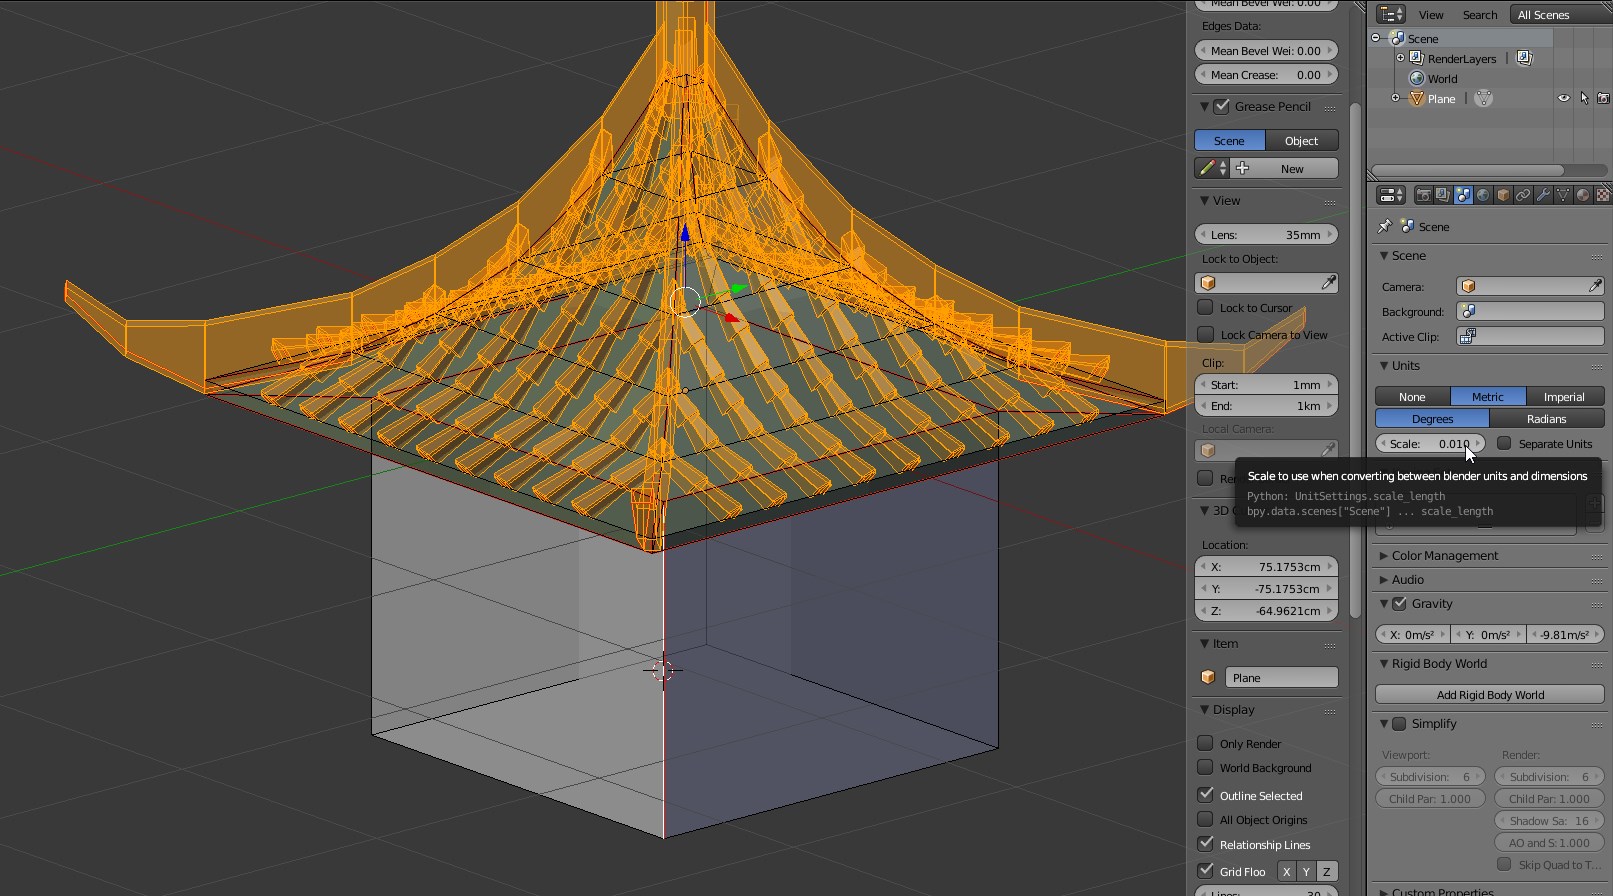Collapse the Units panel
Screen dimensions: 1613x896
coord(1384,365)
